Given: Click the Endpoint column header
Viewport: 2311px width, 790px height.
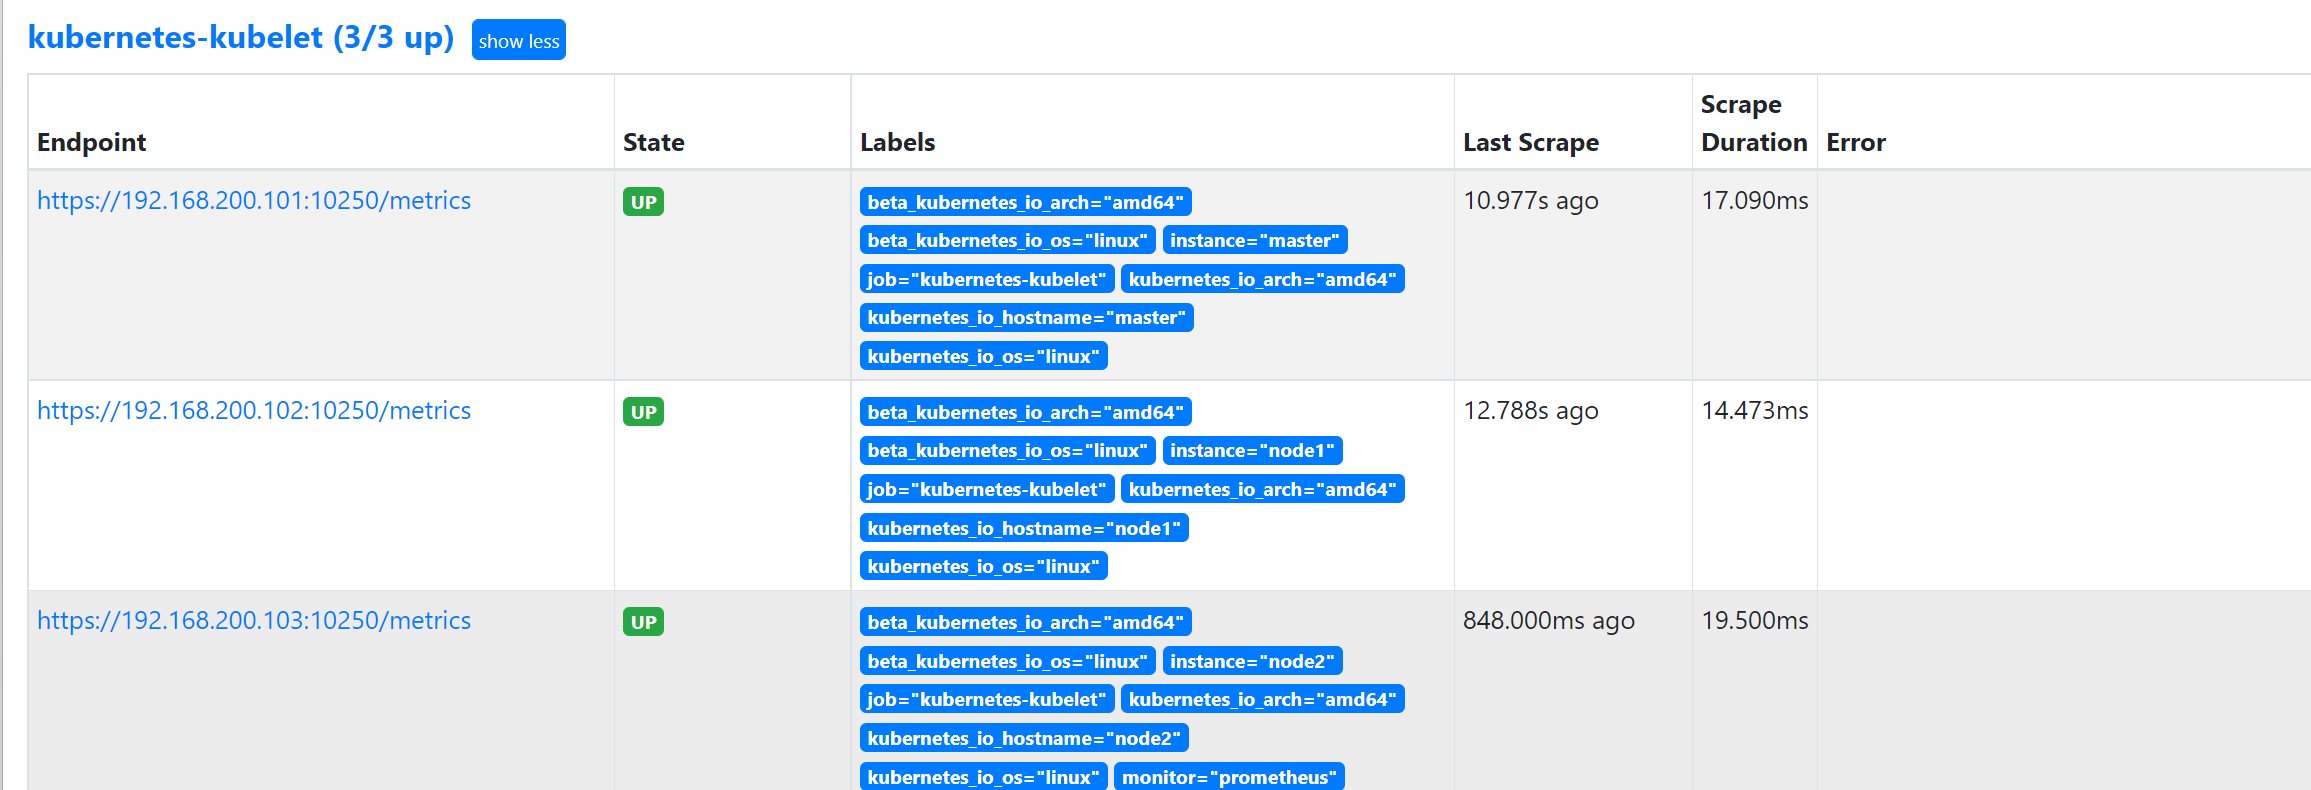Looking at the screenshot, I should click(92, 142).
